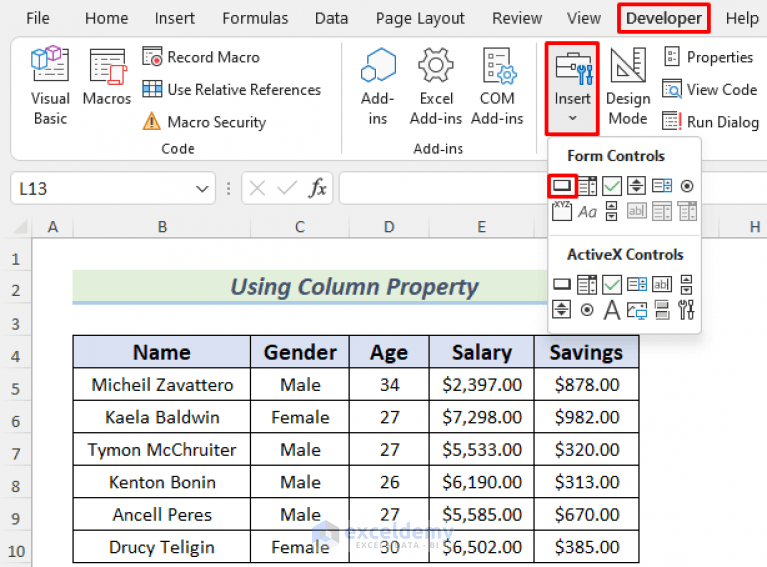Viewport: 767px width, 567px height.
Task: Select cell Ancell Peres
Action: (x=162, y=515)
